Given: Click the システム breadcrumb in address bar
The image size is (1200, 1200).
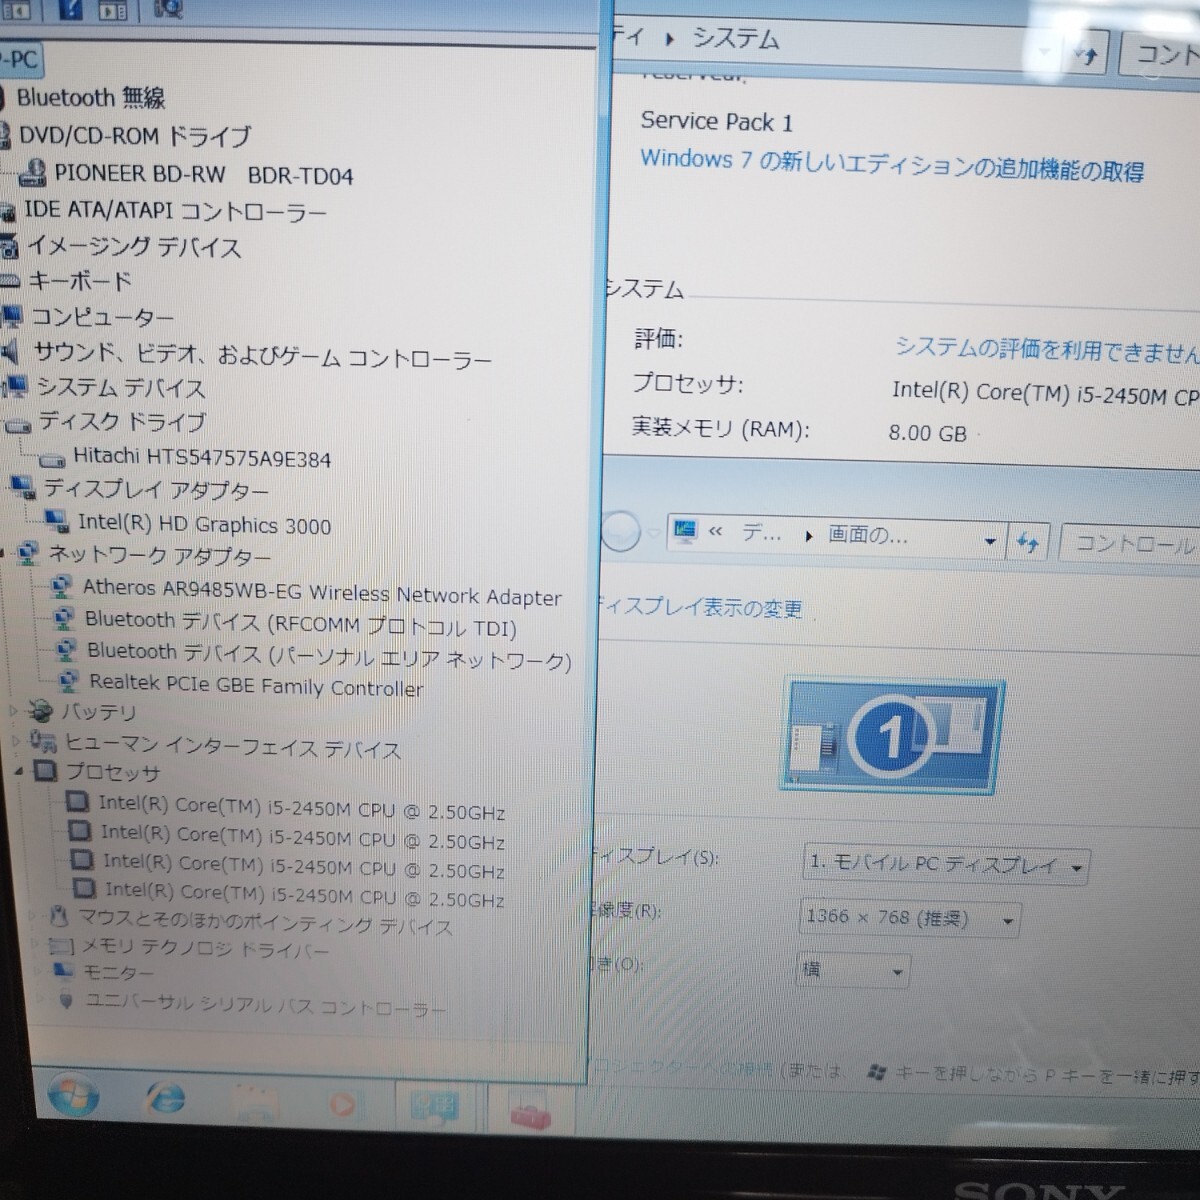Looking at the screenshot, I should tap(735, 39).
